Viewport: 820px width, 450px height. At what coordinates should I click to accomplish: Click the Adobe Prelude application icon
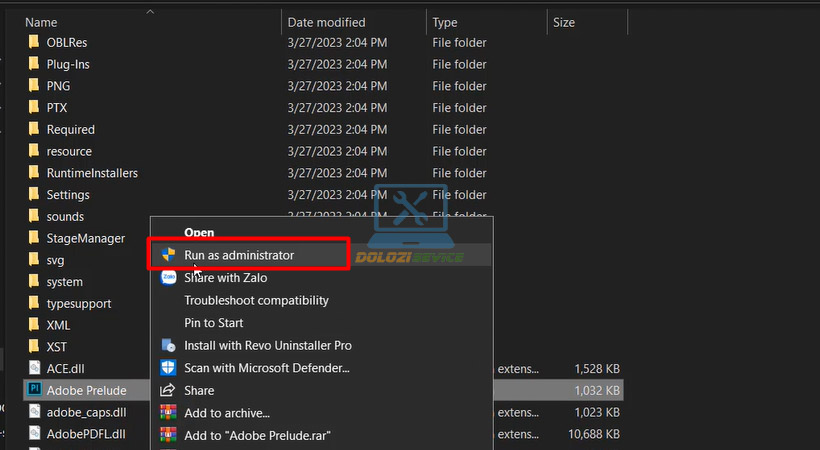click(33, 390)
